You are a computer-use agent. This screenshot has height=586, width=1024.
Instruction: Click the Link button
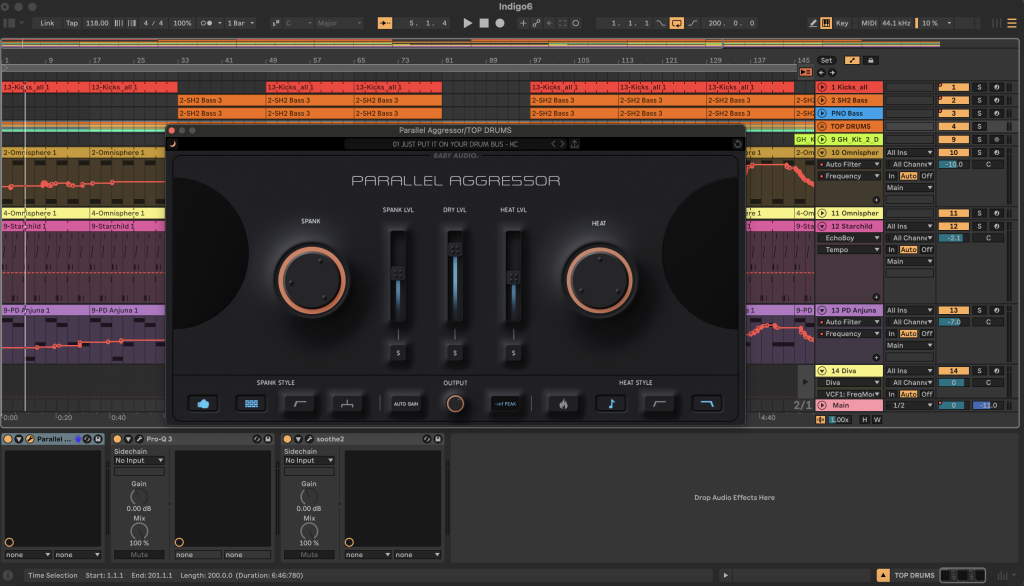(47, 23)
